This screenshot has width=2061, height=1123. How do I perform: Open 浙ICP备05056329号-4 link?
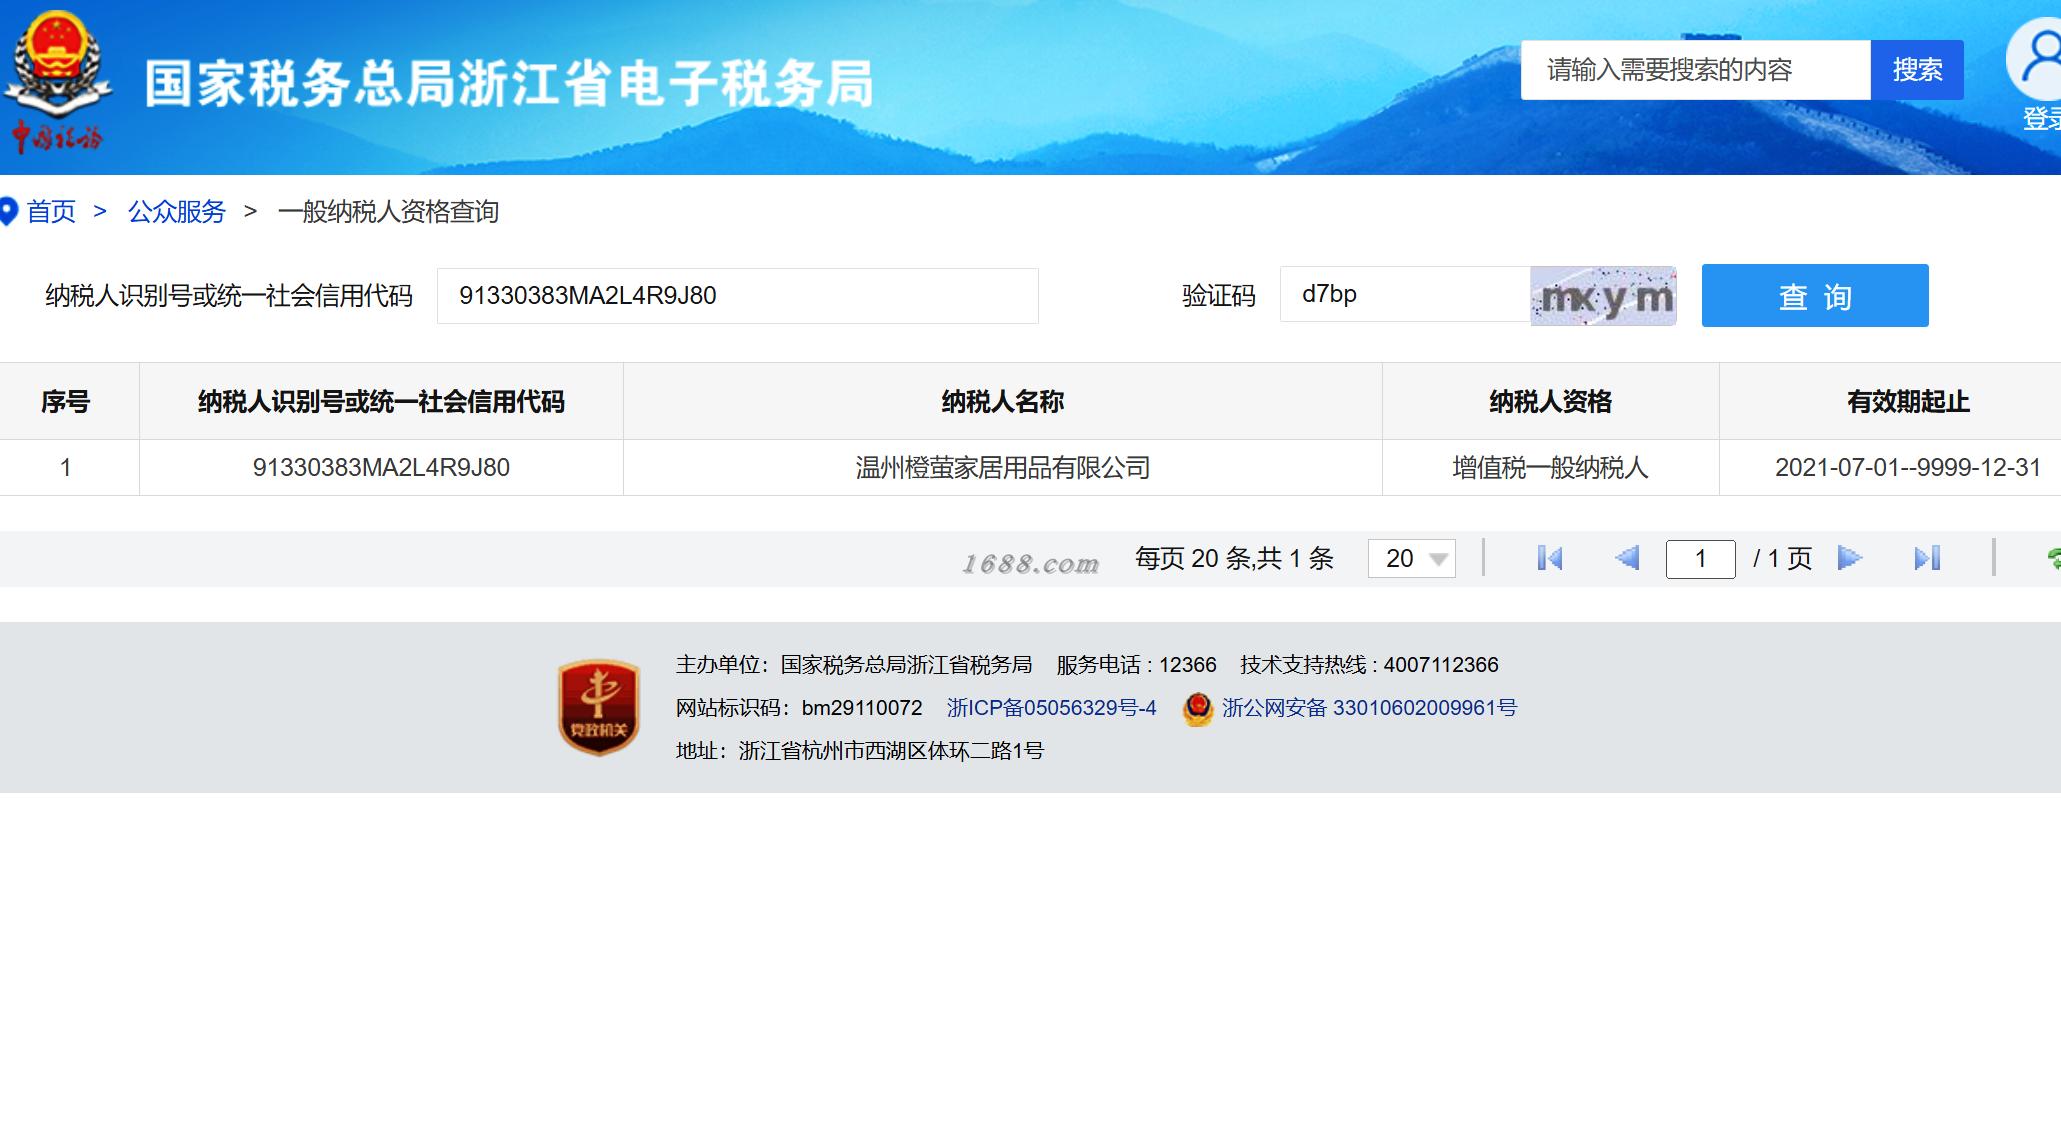1051,708
